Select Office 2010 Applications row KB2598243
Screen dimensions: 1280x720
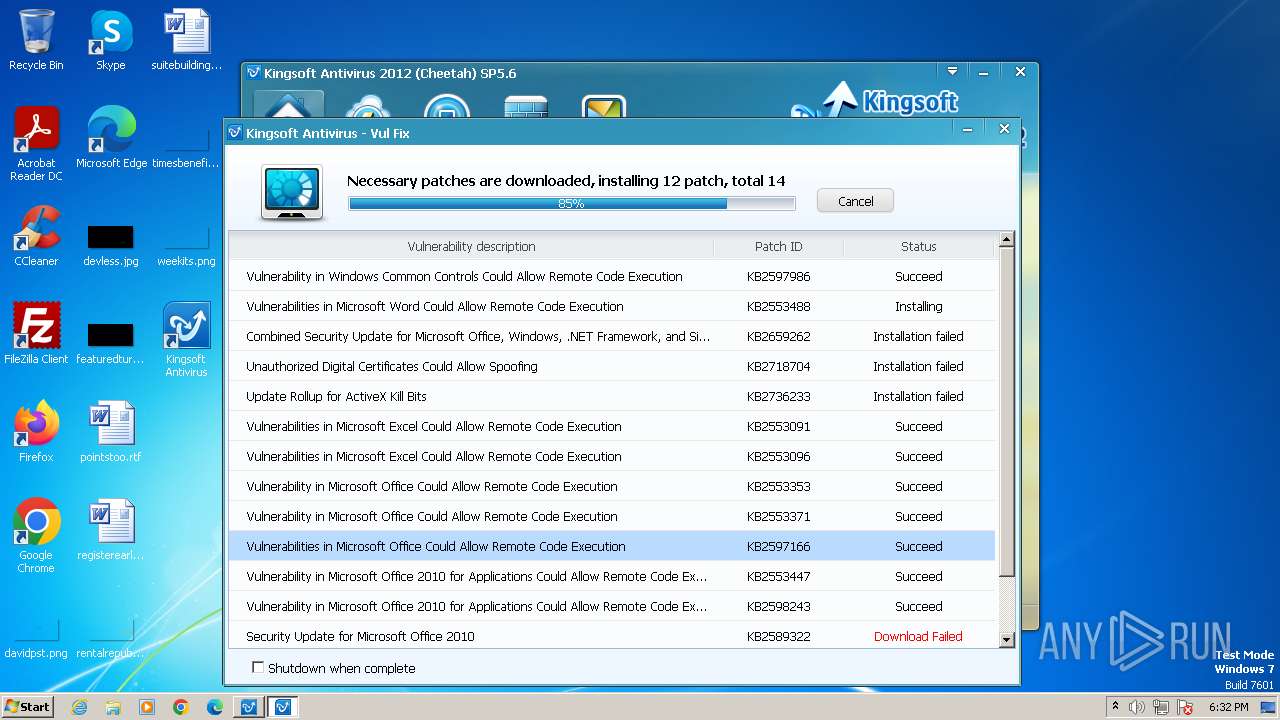point(612,606)
